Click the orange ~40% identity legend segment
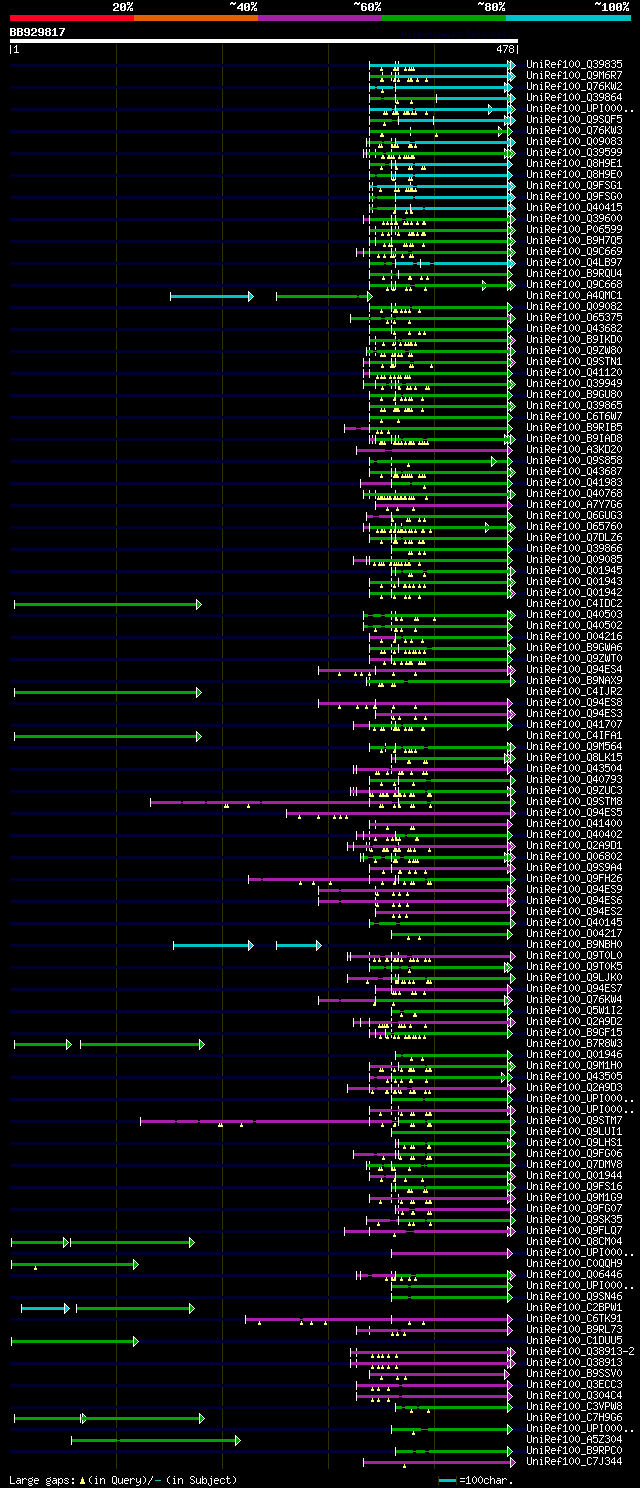This screenshot has width=640, height=1488. 196,18
